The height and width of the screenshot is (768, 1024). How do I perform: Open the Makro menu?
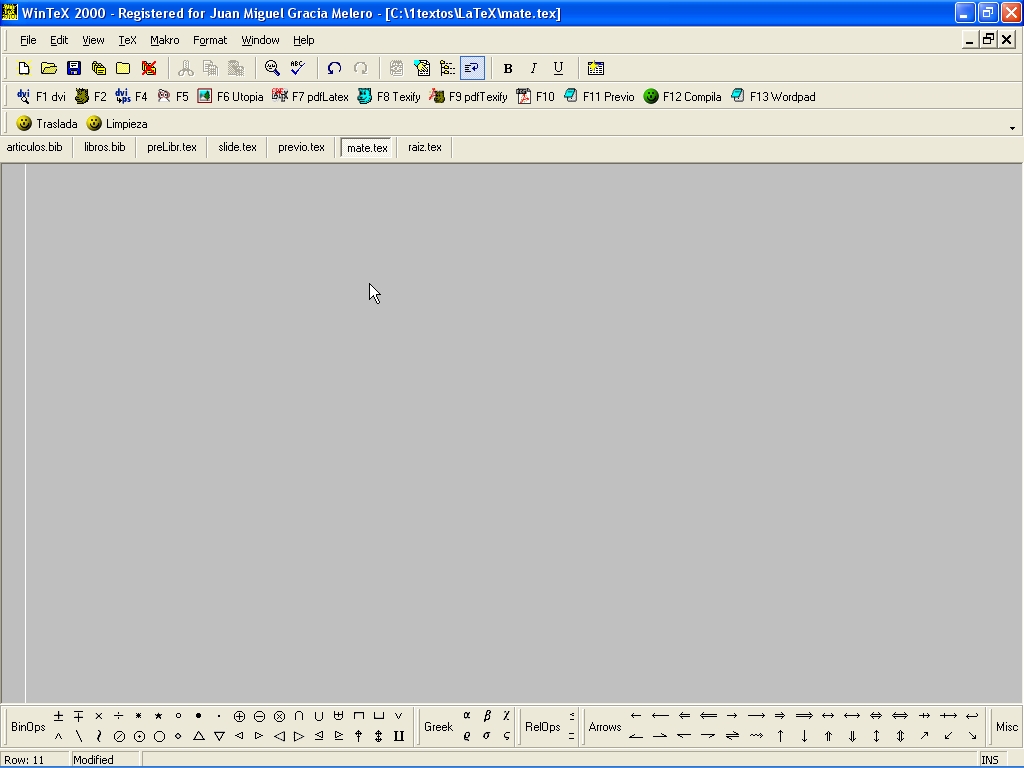tap(165, 40)
